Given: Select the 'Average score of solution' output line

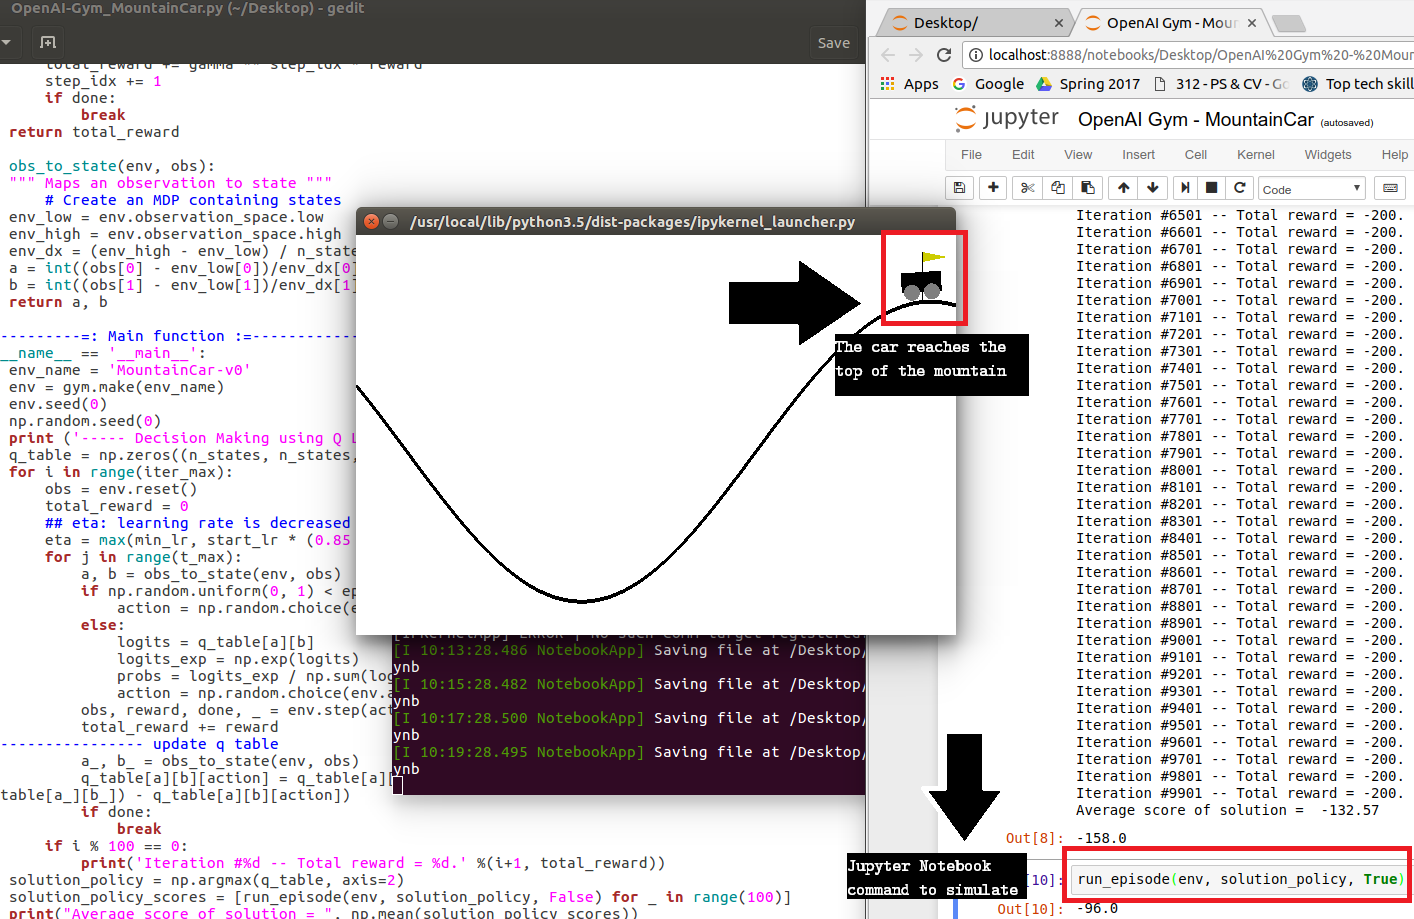Looking at the screenshot, I should pyautogui.click(x=1227, y=811).
